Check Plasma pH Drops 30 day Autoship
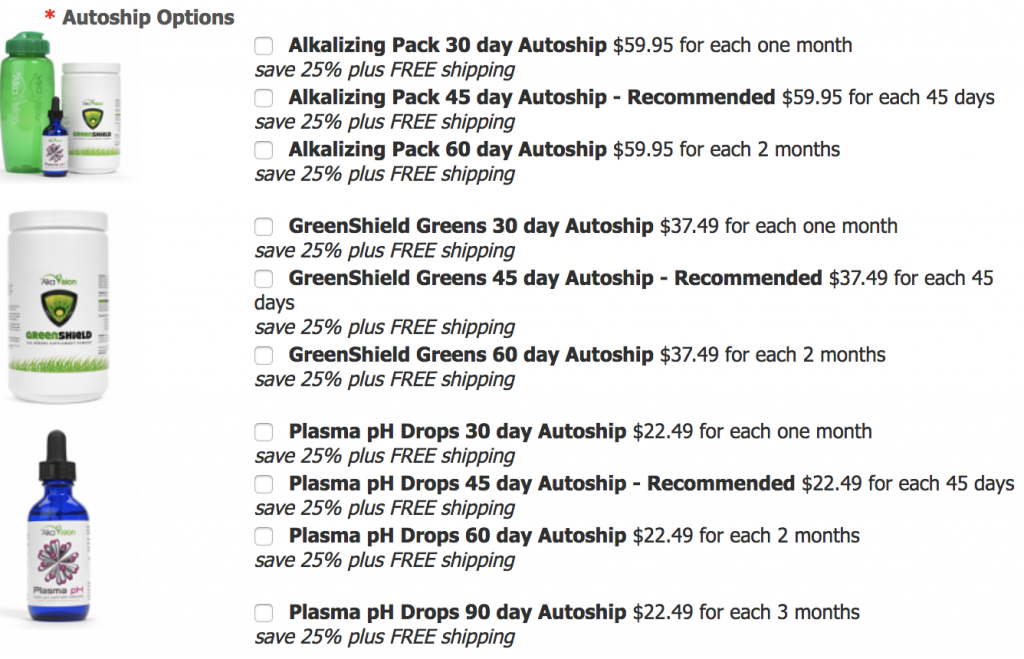This screenshot has height=659, width=1024. (x=263, y=433)
